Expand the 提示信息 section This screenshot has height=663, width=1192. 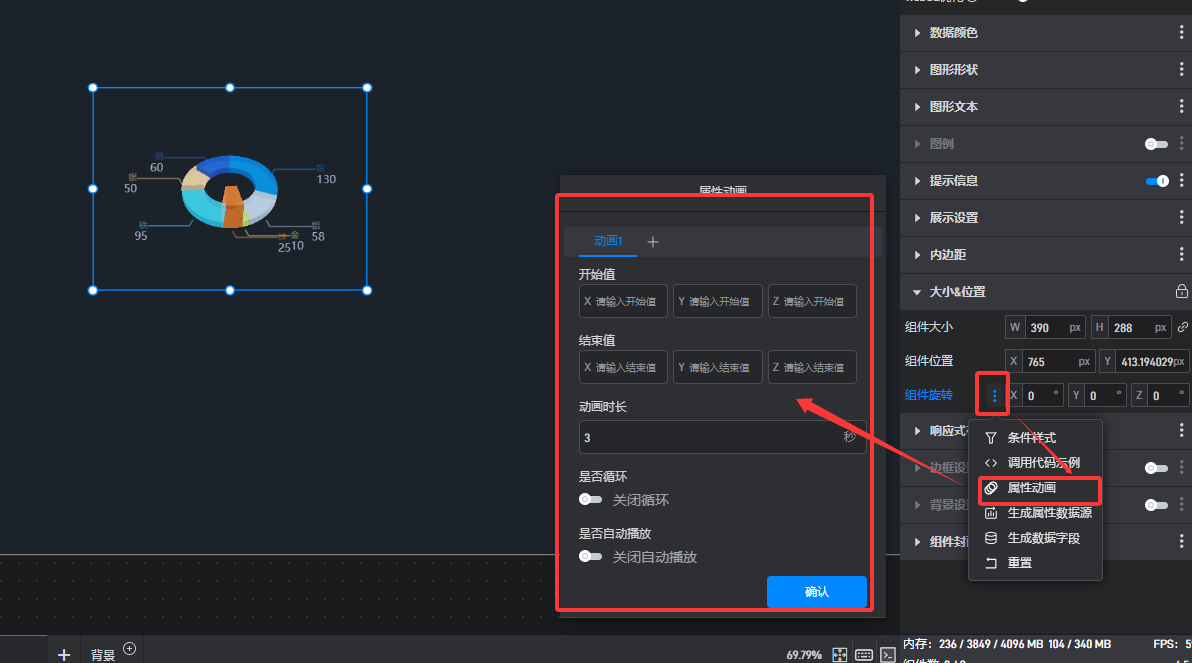917,181
